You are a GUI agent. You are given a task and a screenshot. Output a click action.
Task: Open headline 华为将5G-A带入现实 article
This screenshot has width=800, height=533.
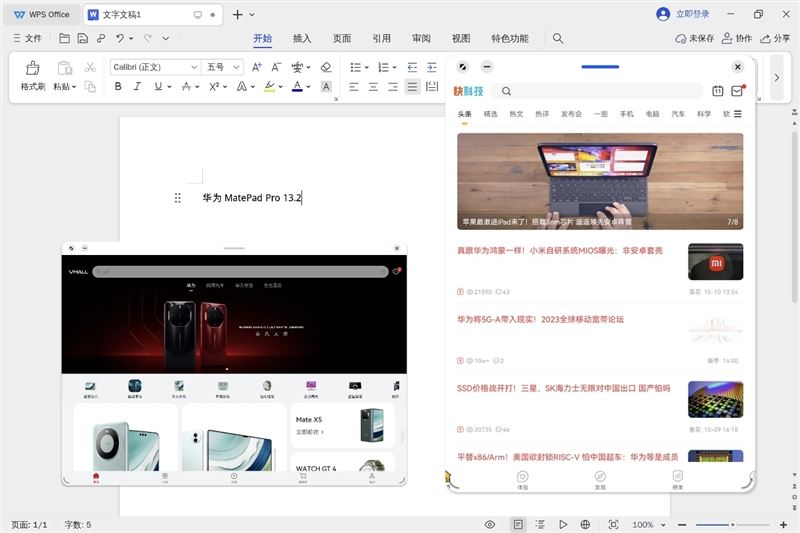coord(540,320)
